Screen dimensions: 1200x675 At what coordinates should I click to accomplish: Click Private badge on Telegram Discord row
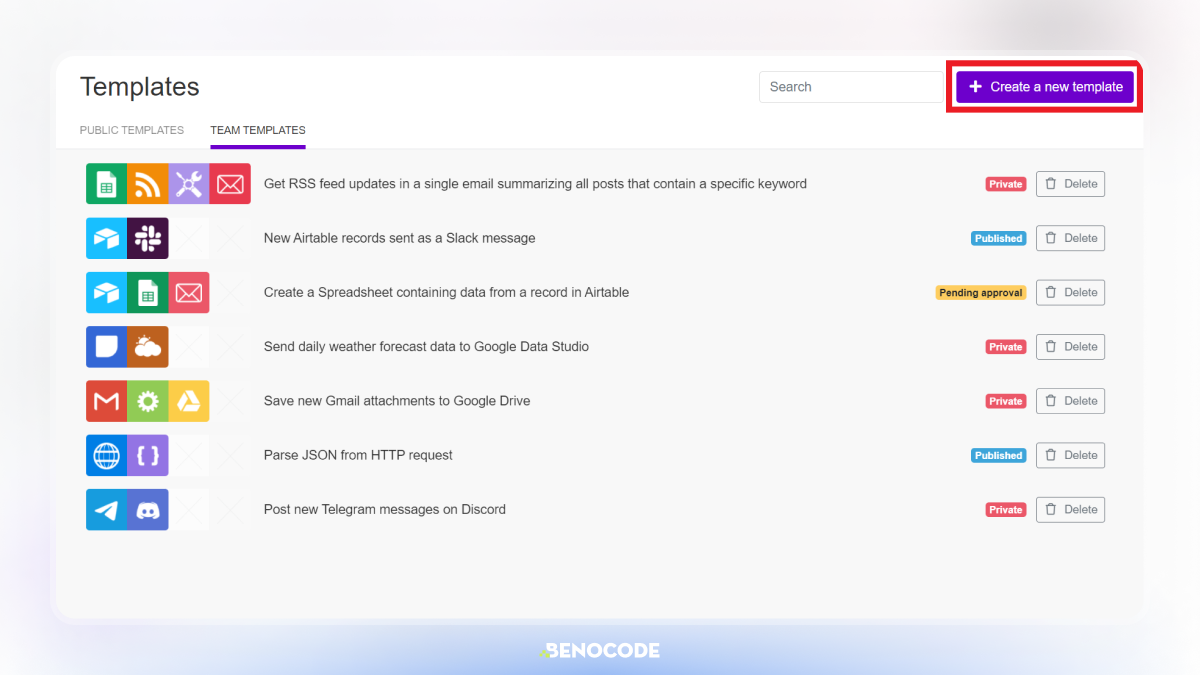point(1006,509)
